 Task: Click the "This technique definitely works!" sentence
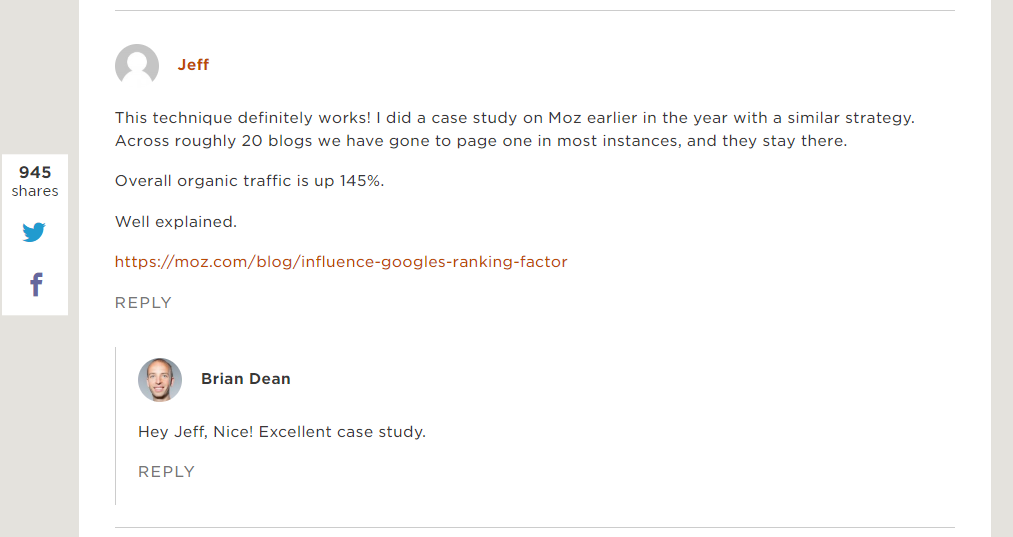[x=243, y=118]
